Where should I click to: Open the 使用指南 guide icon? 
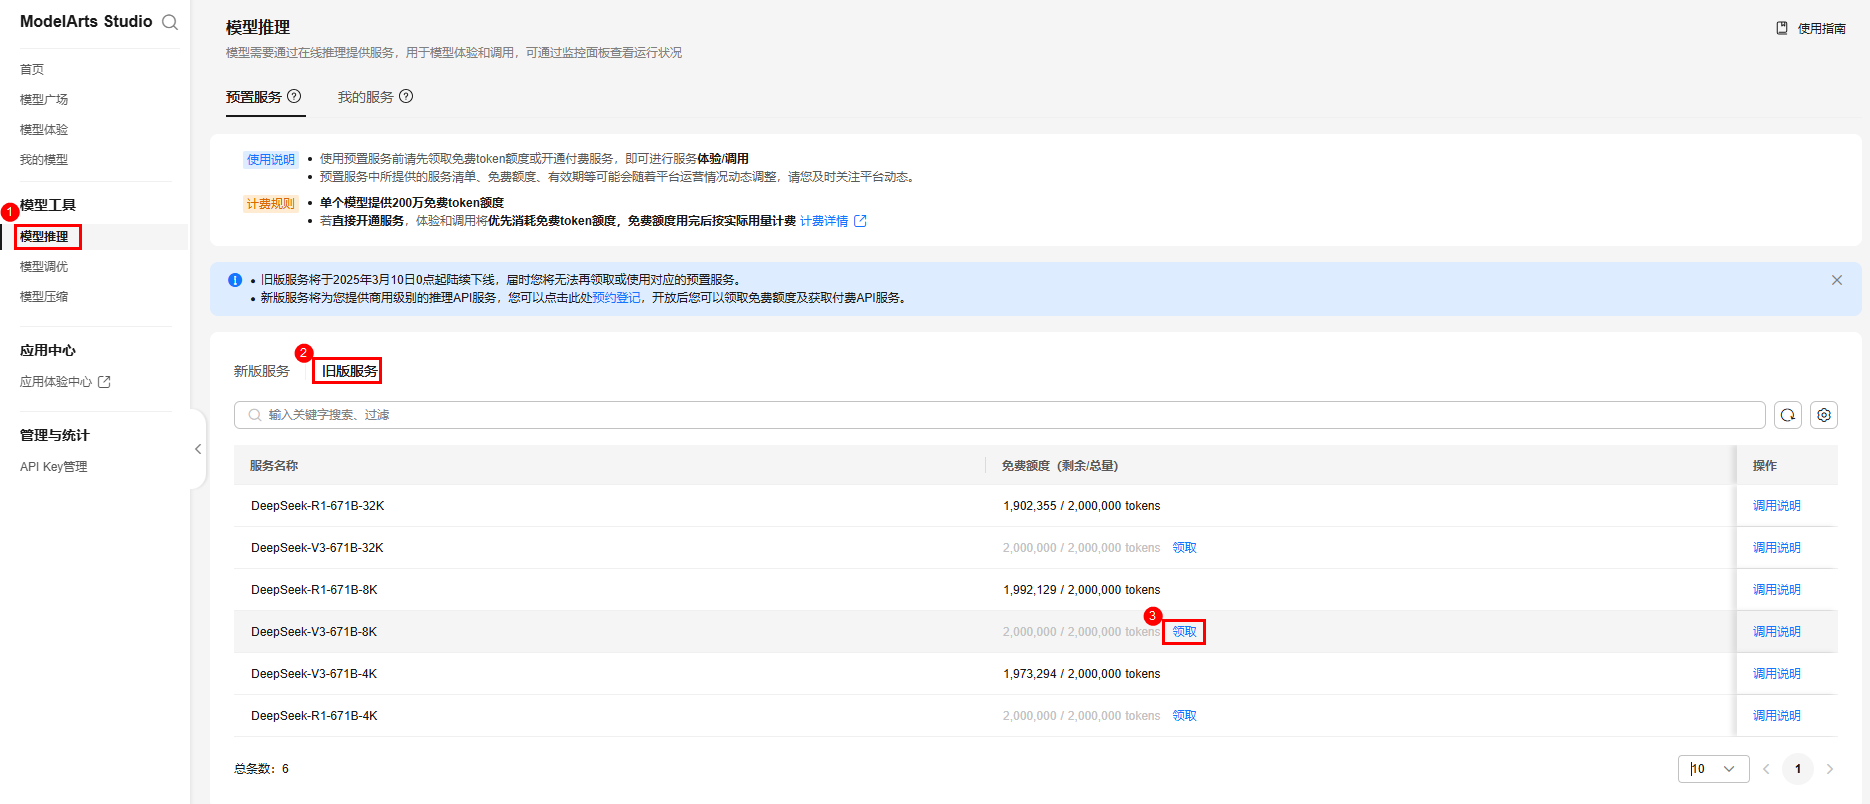(x=1782, y=28)
